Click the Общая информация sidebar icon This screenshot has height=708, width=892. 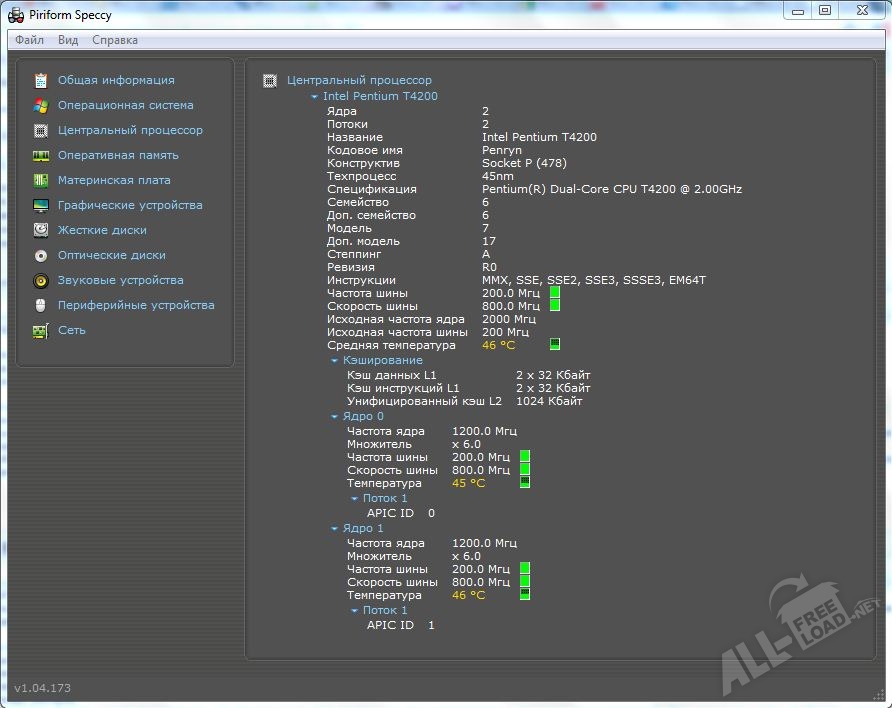41,80
